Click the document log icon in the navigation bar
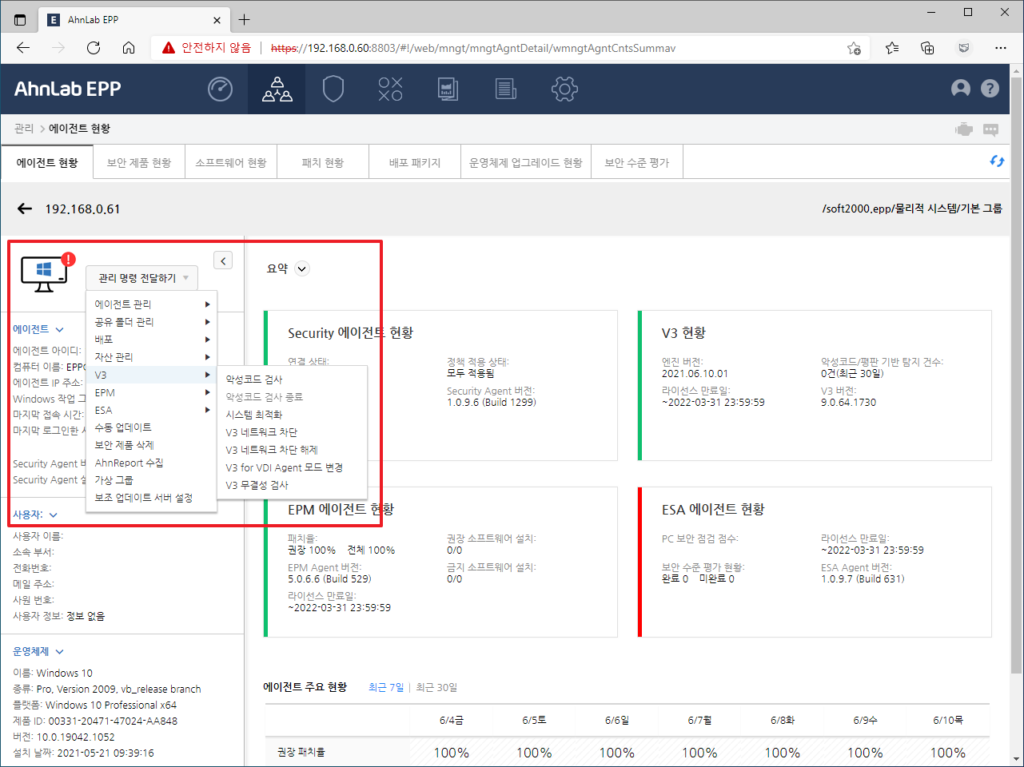The width and height of the screenshot is (1024, 767). pyautogui.click(x=506, y=88)
